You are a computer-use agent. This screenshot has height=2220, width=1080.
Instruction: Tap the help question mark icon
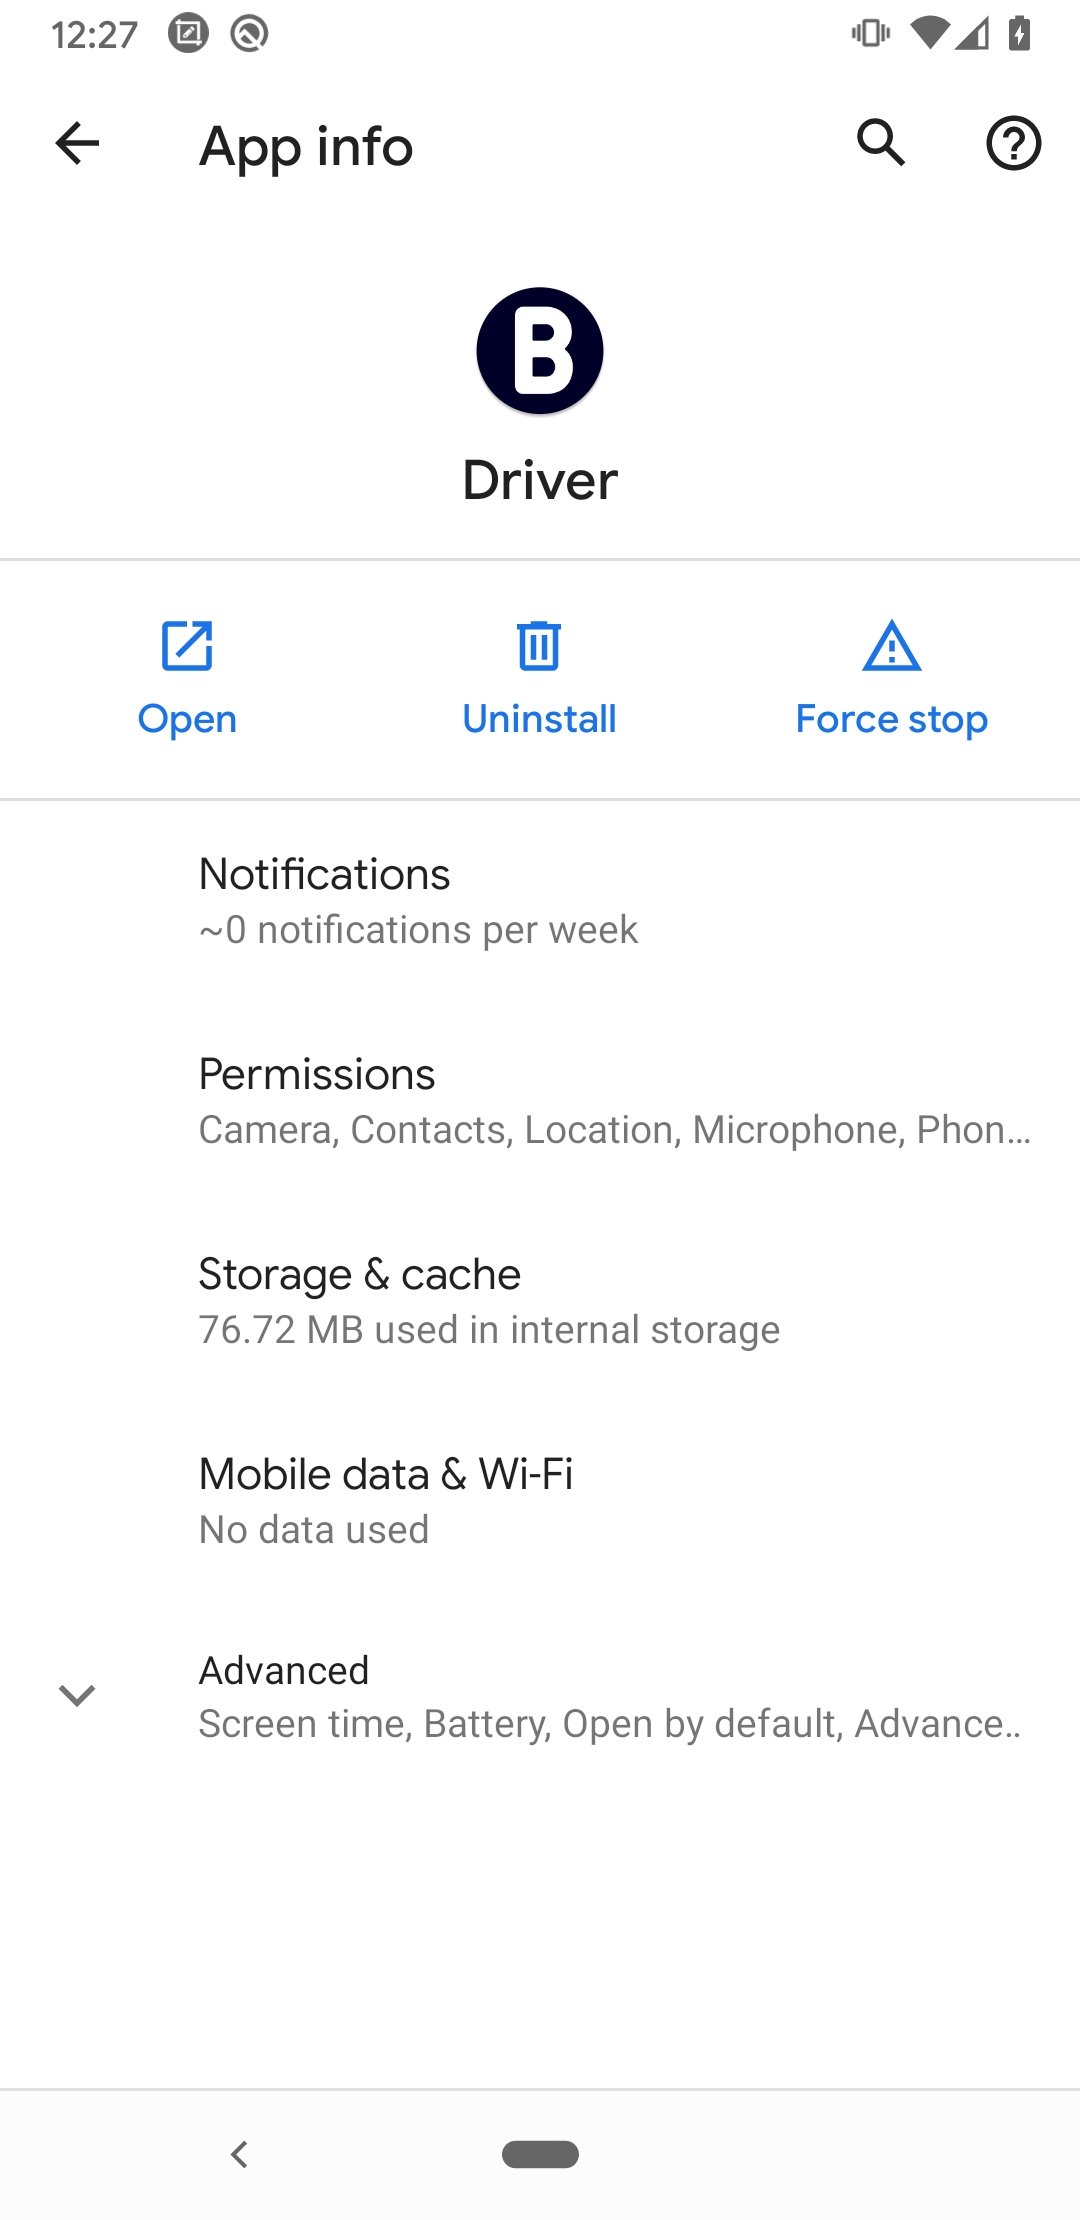click(x=1013, y=144)
